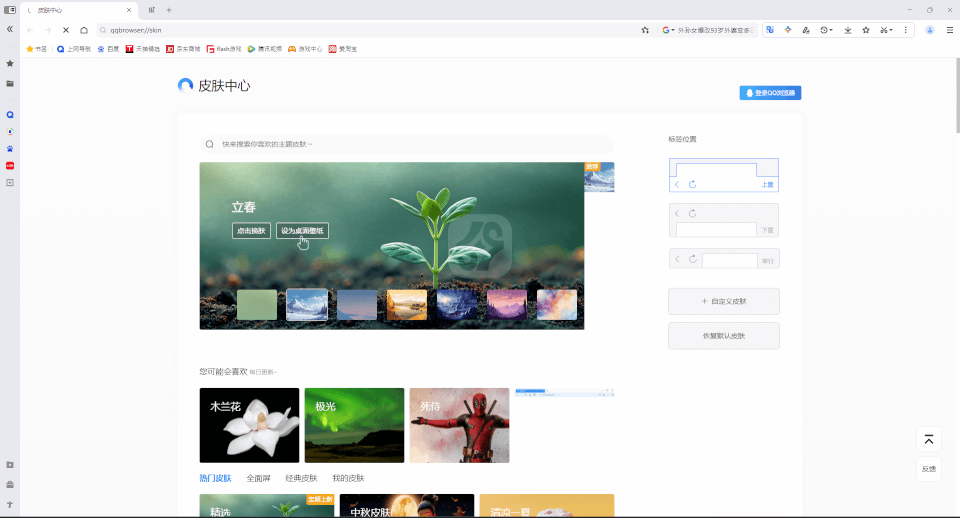Open the sidebar bottom puzzle icon
Image resolution: width=960 pixels, height=518 pixels.
point(10,465)
